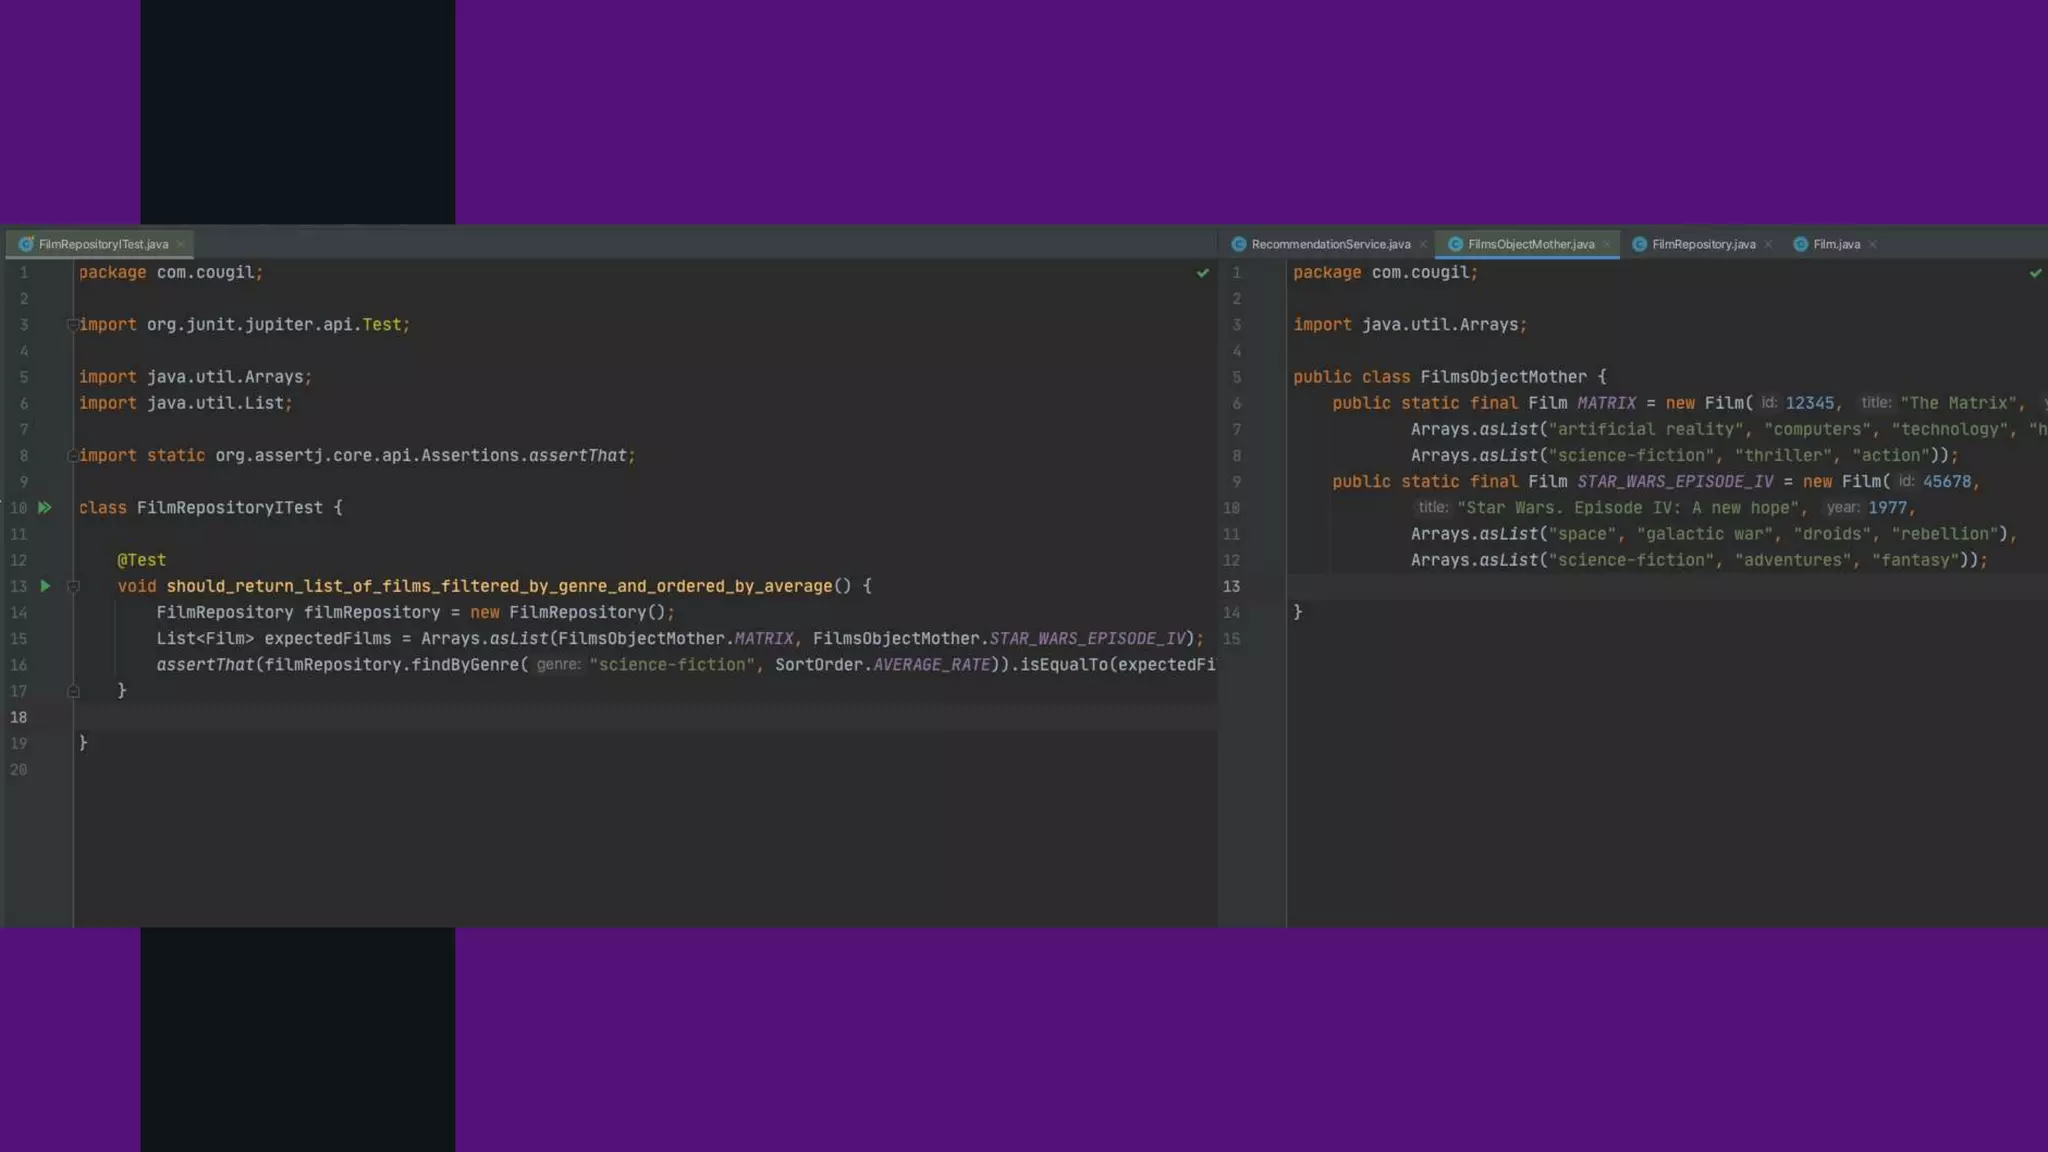
Task: Collapse test method fold marker at line 13
Action: pyautogui.click(x=73, y=587)
